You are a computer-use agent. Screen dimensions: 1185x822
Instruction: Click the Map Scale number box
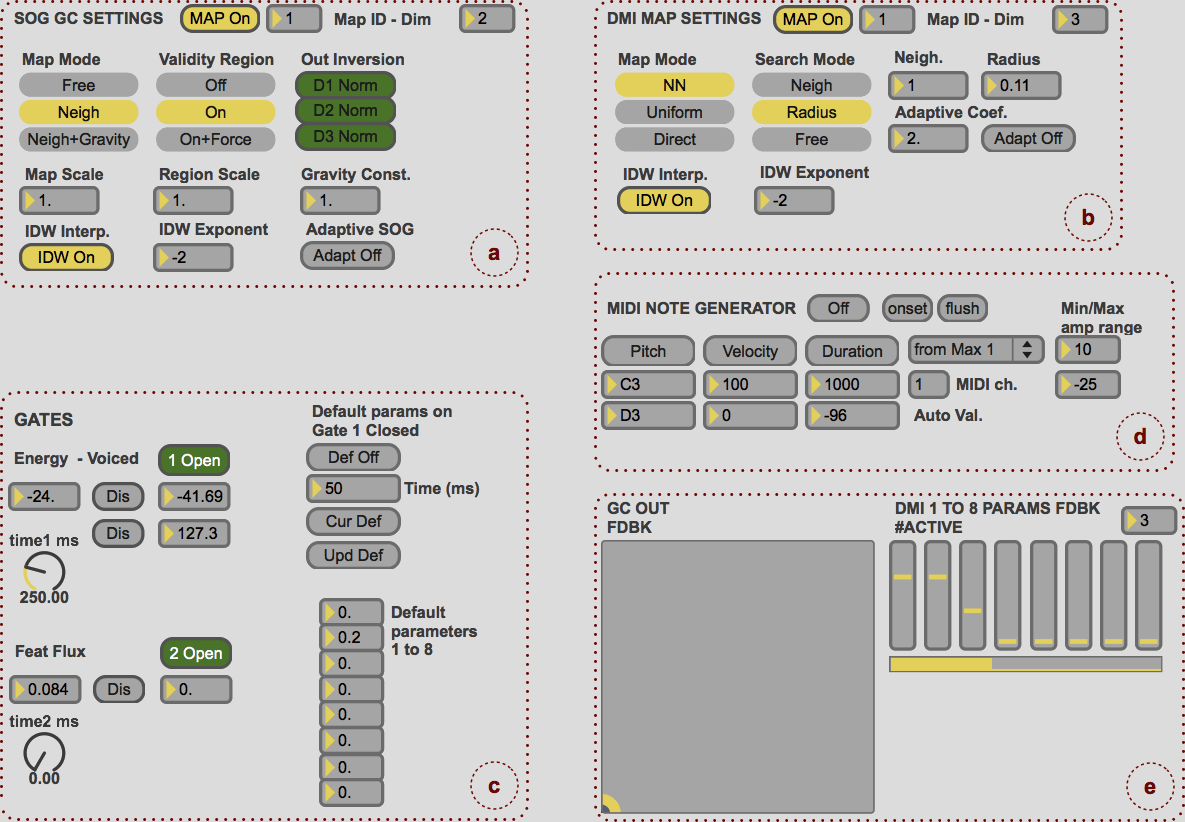(59, 201)
